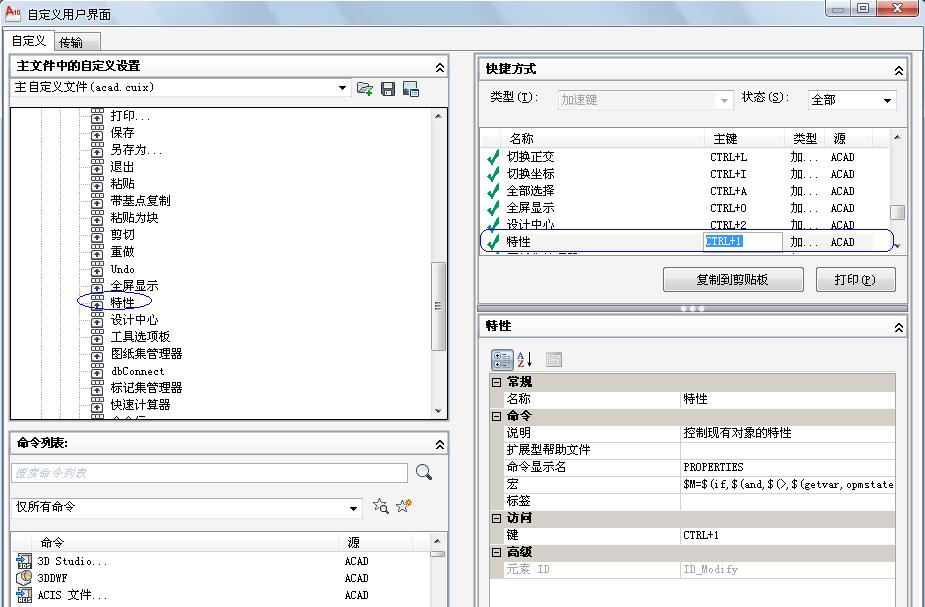Select 特性 in the customization tree
This screenshot has width=925, height=607.
123,303
